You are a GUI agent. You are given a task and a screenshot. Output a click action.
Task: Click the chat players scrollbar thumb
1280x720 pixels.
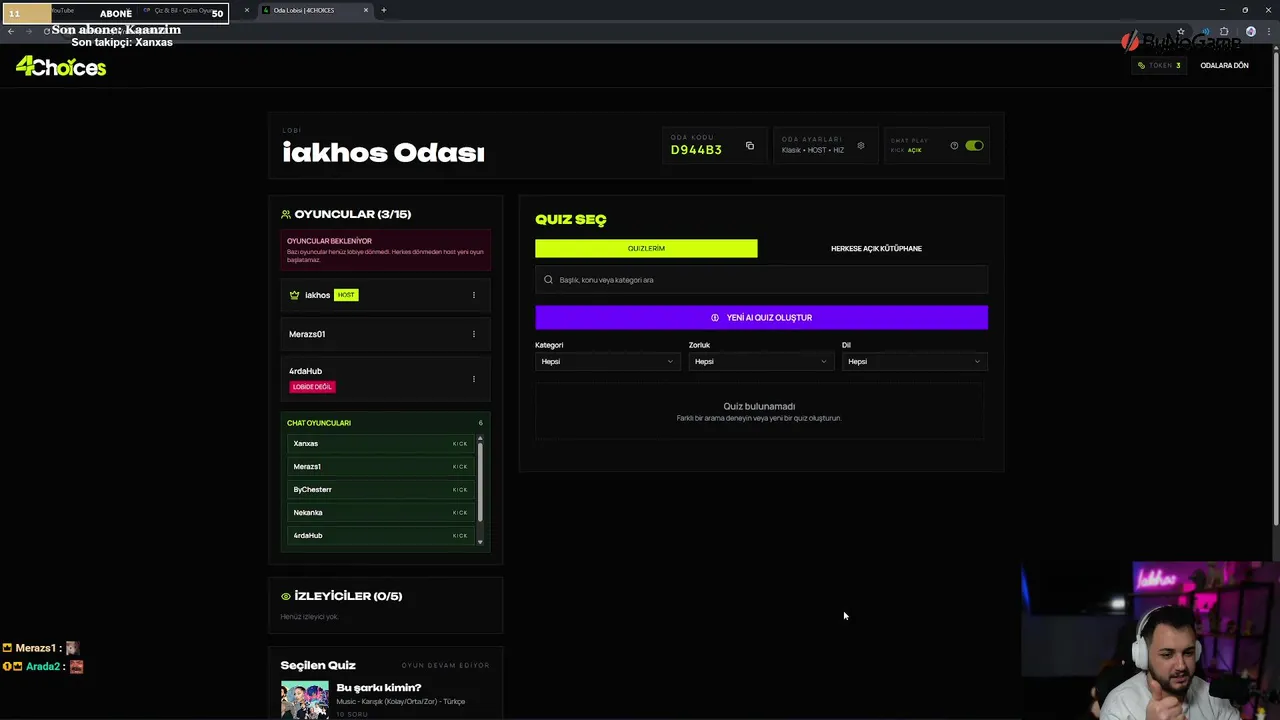(x=480, y=482)
